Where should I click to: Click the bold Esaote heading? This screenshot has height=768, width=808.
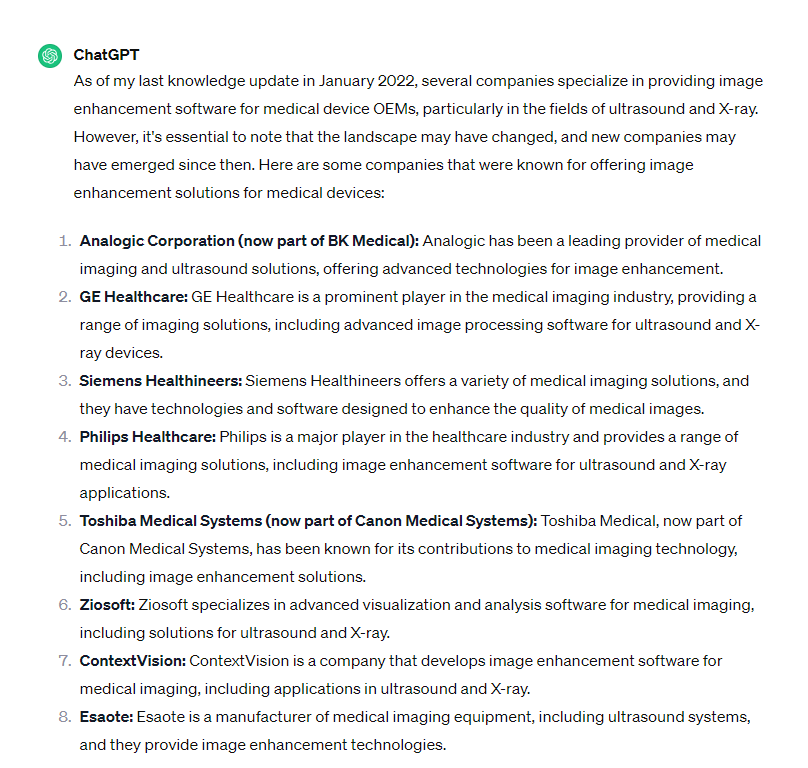tap(106, 717)
